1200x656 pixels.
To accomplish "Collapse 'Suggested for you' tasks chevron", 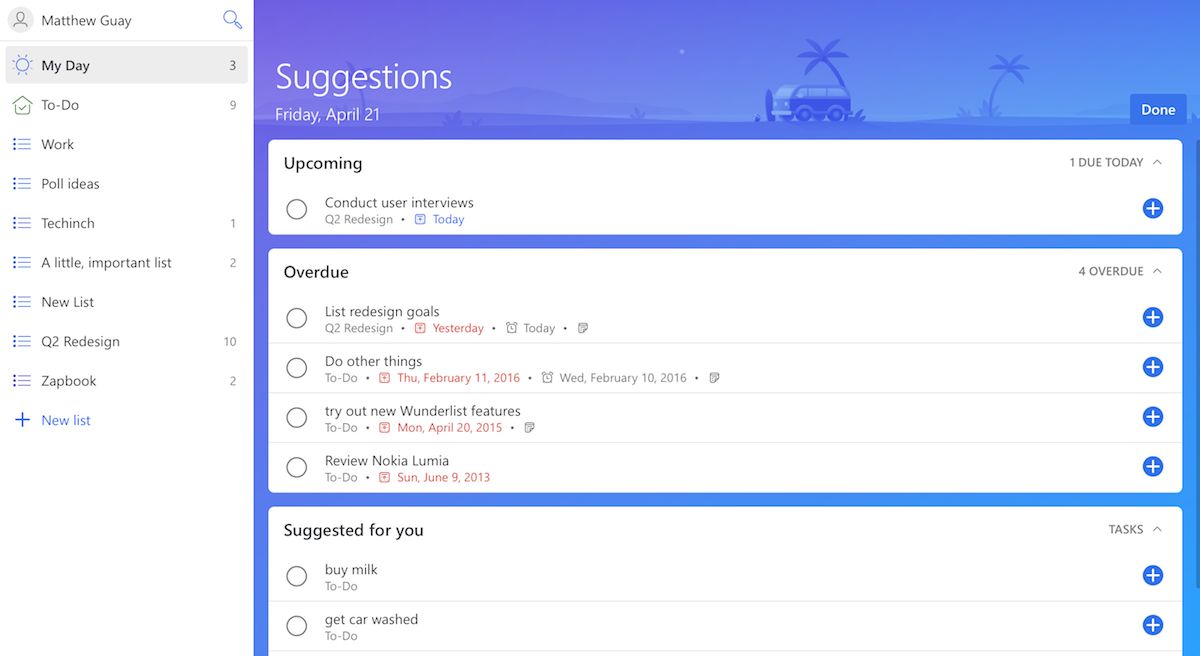I will 1157,529.
